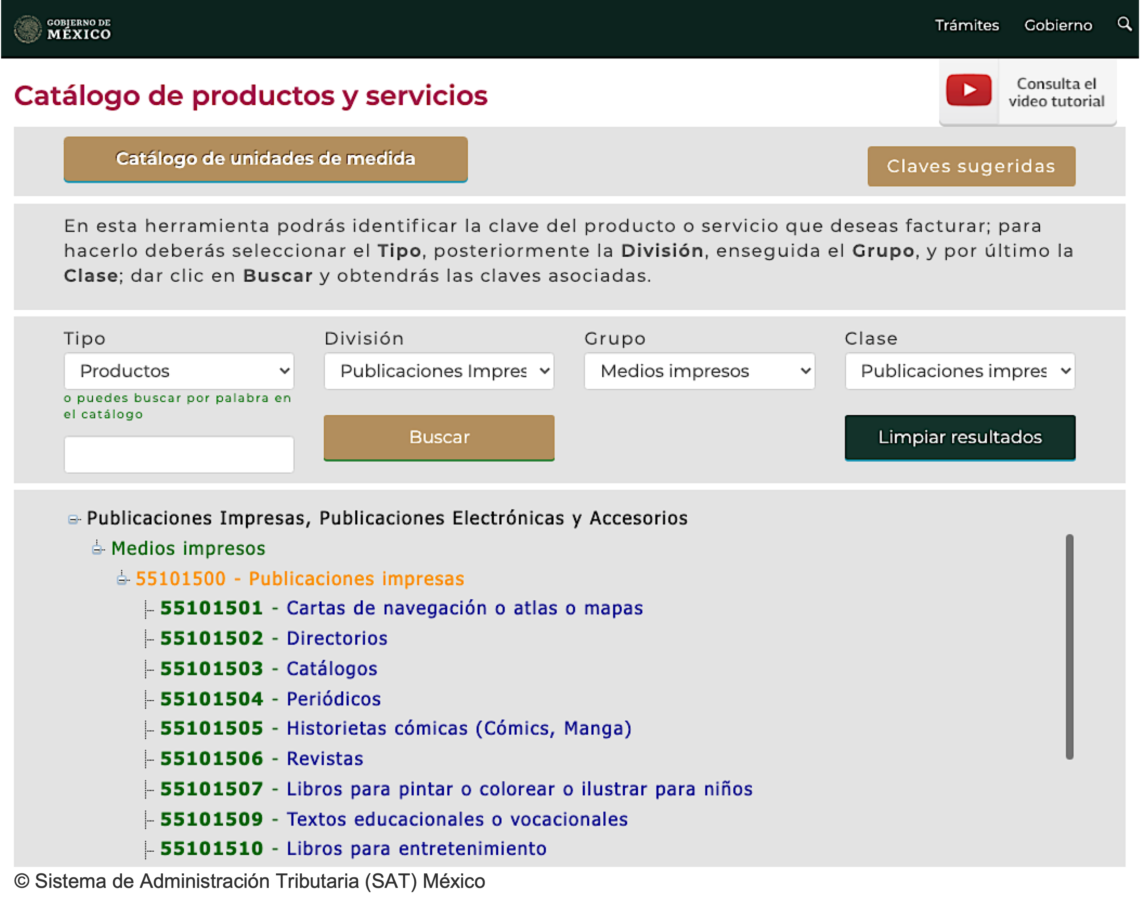
Task: Collapse the Medios impresos tree node
Action: (x=98, y=548)
